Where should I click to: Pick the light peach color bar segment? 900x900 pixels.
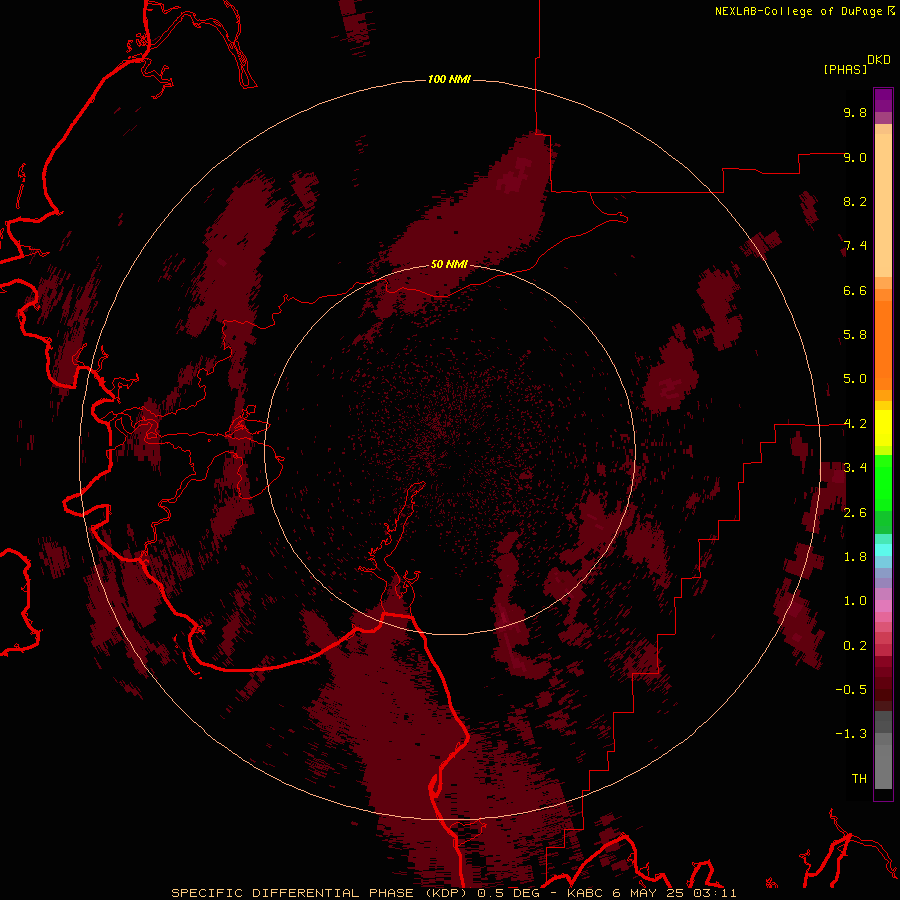point(883,205)
